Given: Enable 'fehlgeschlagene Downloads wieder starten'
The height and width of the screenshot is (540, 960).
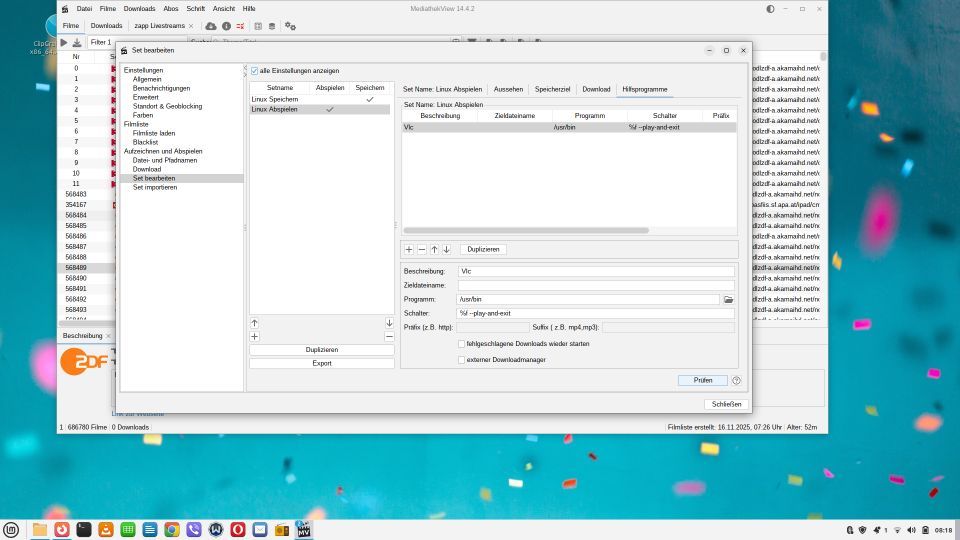Looking at the screenshot, I should coord(461,343).
